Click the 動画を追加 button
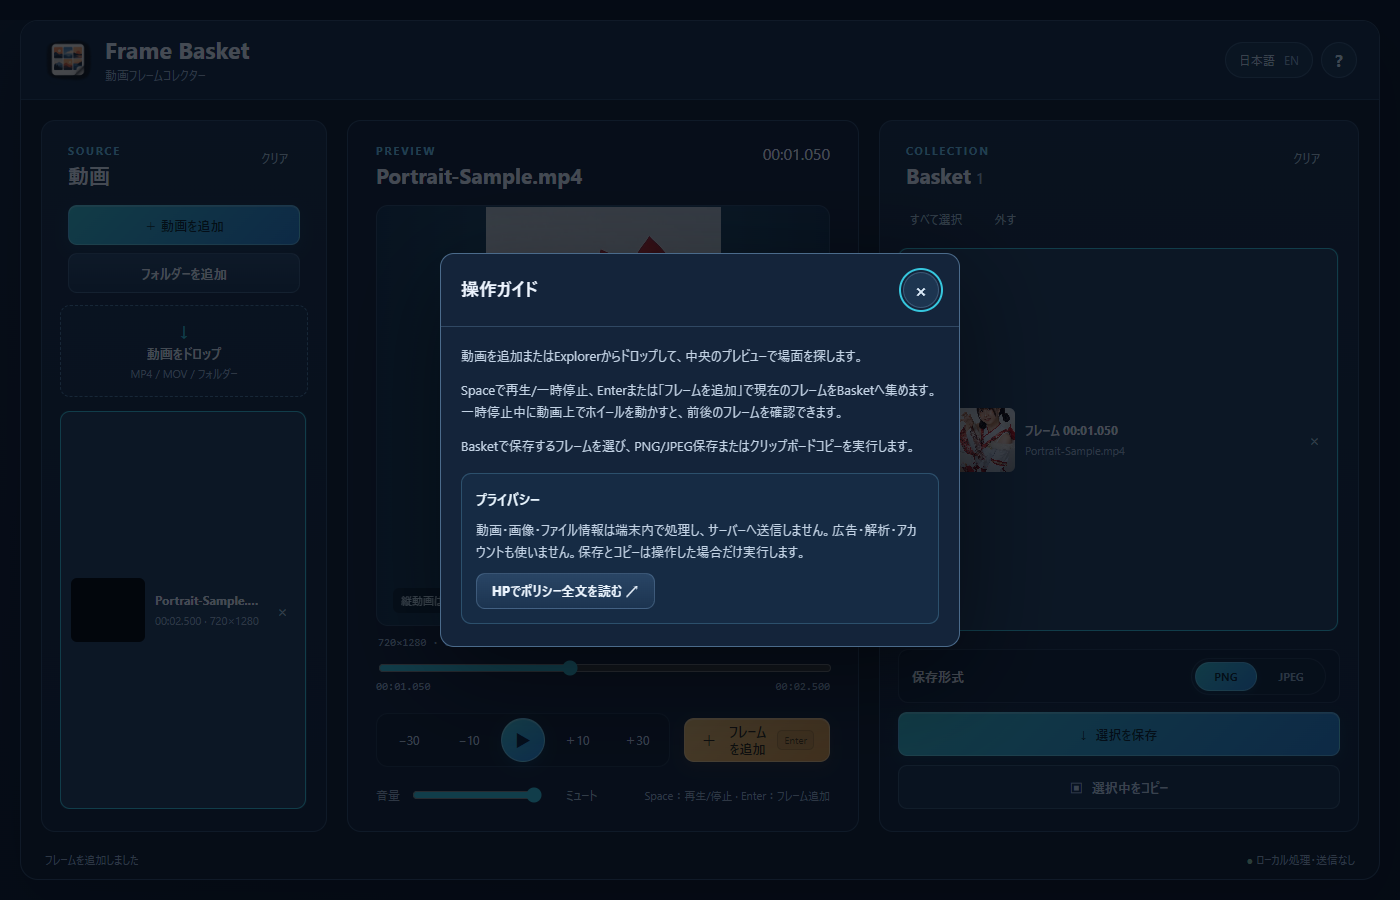The image size is (1400, 900). point(184,225)
